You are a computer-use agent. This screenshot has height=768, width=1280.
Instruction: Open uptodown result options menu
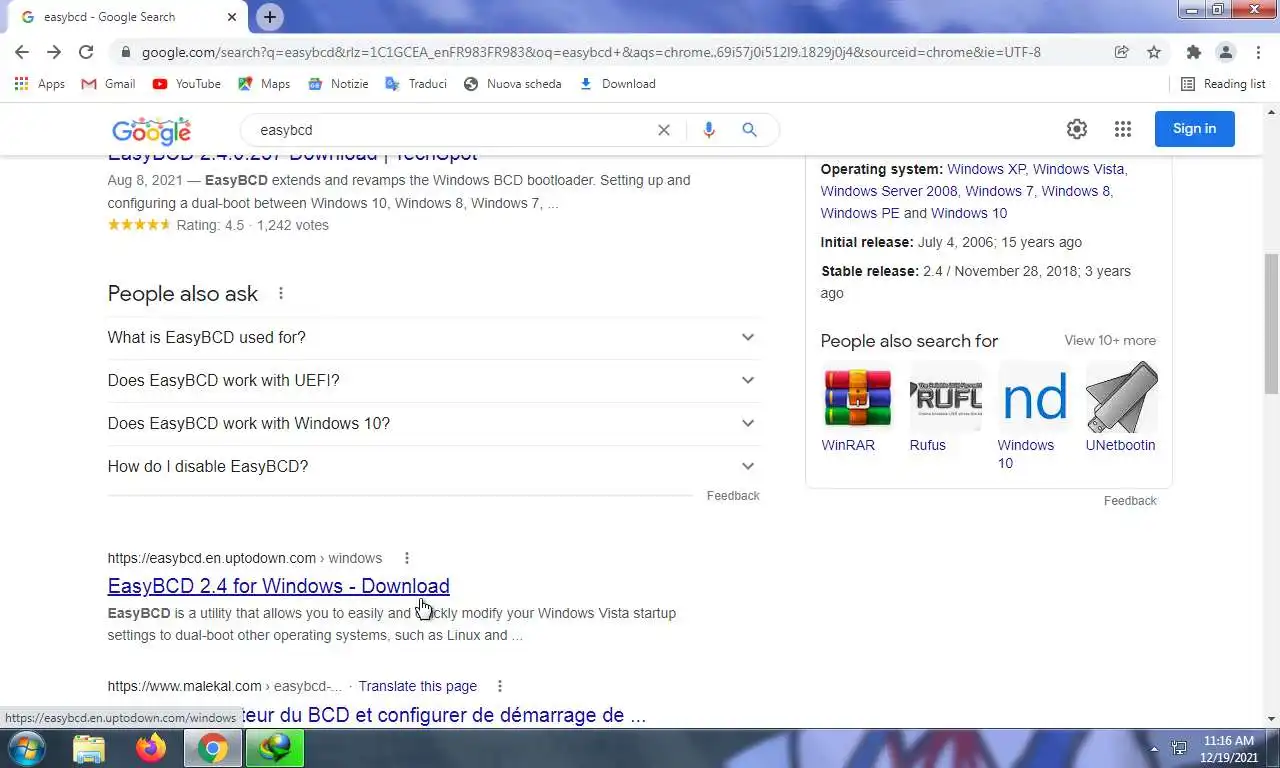[406, 558]
